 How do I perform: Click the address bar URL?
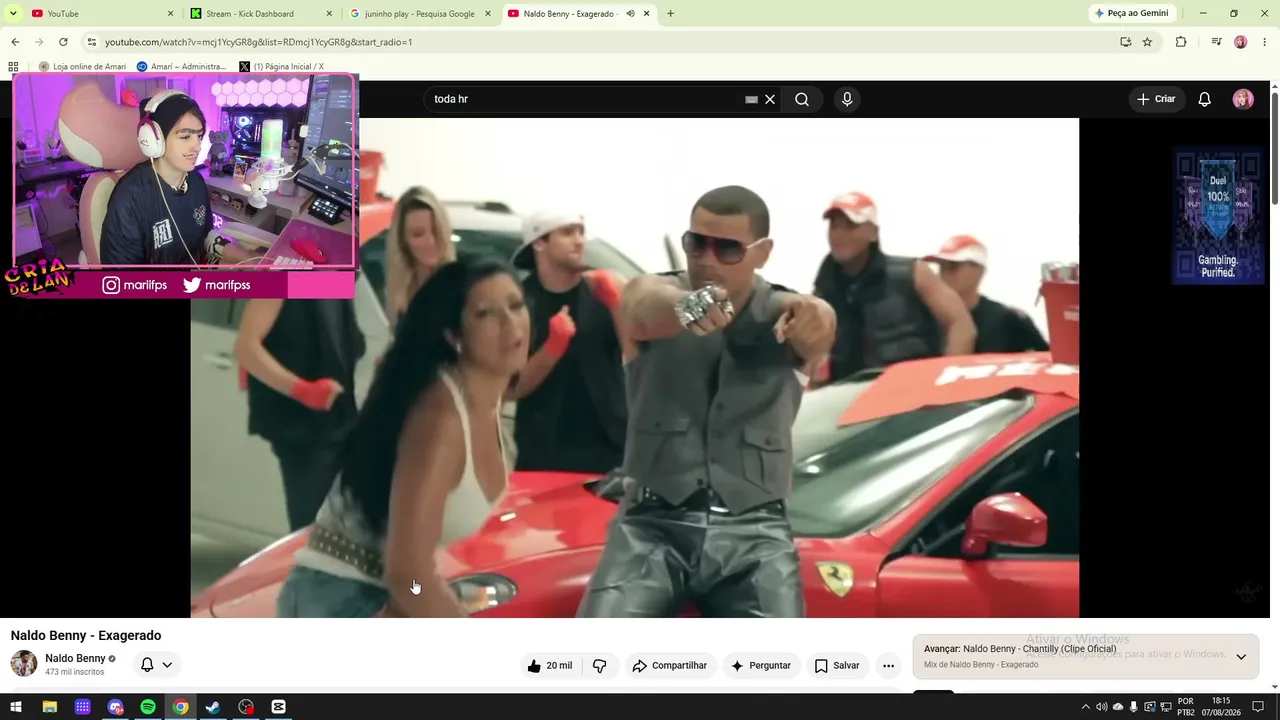(258, 42)
